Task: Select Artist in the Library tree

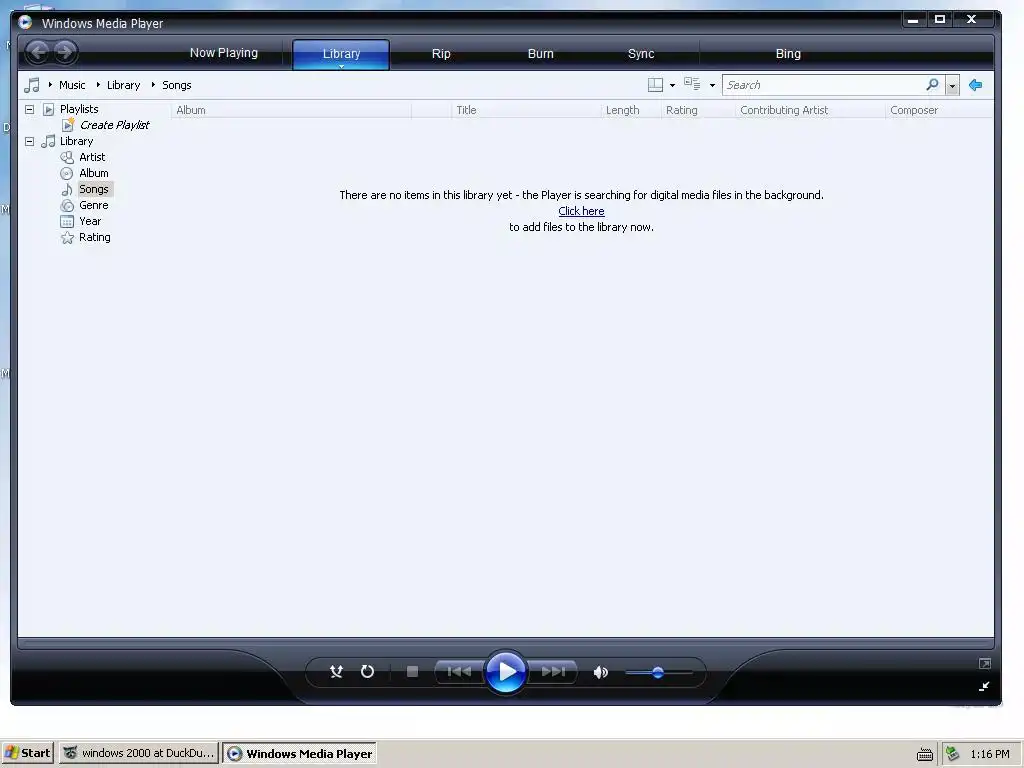Action: pos(92,157)
